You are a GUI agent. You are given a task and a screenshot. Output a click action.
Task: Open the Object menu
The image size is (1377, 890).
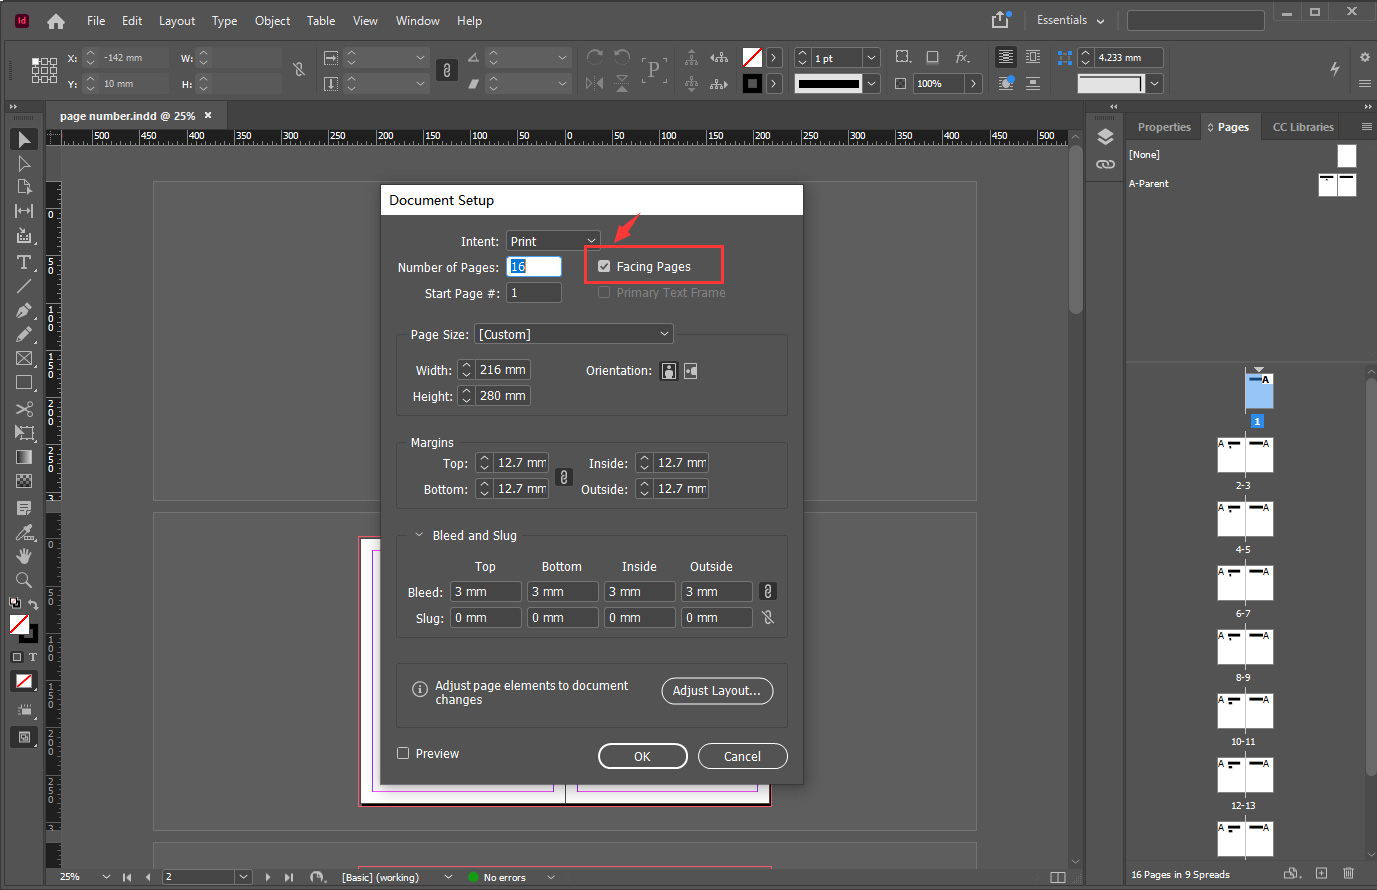coord(272,21)
